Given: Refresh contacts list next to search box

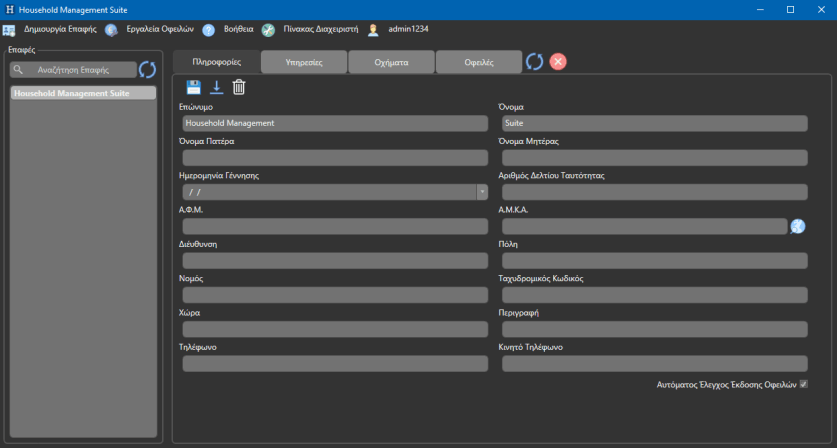Looking at the screenshot, I should click(x=147, y=69).
